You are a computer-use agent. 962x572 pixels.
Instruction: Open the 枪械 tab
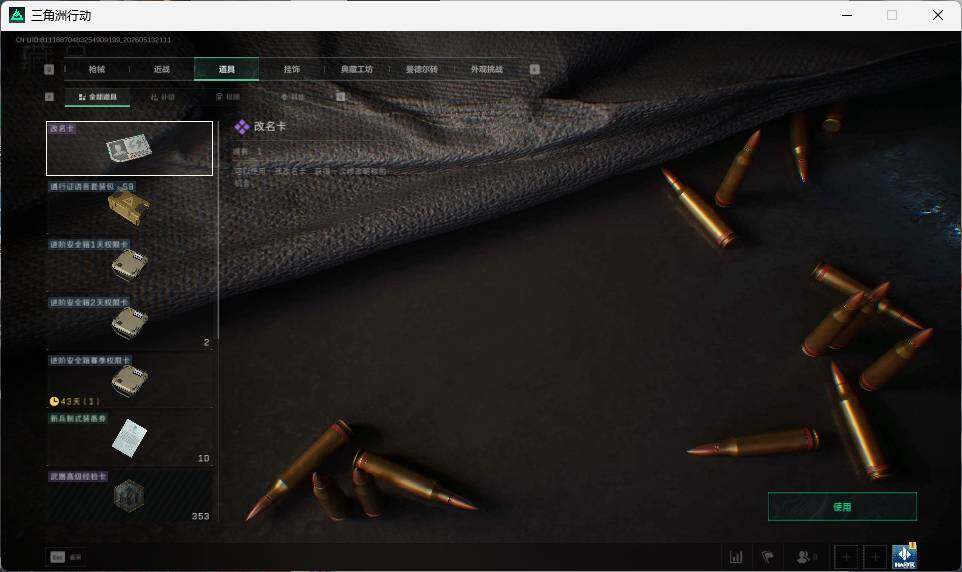(x=97, y=69)
